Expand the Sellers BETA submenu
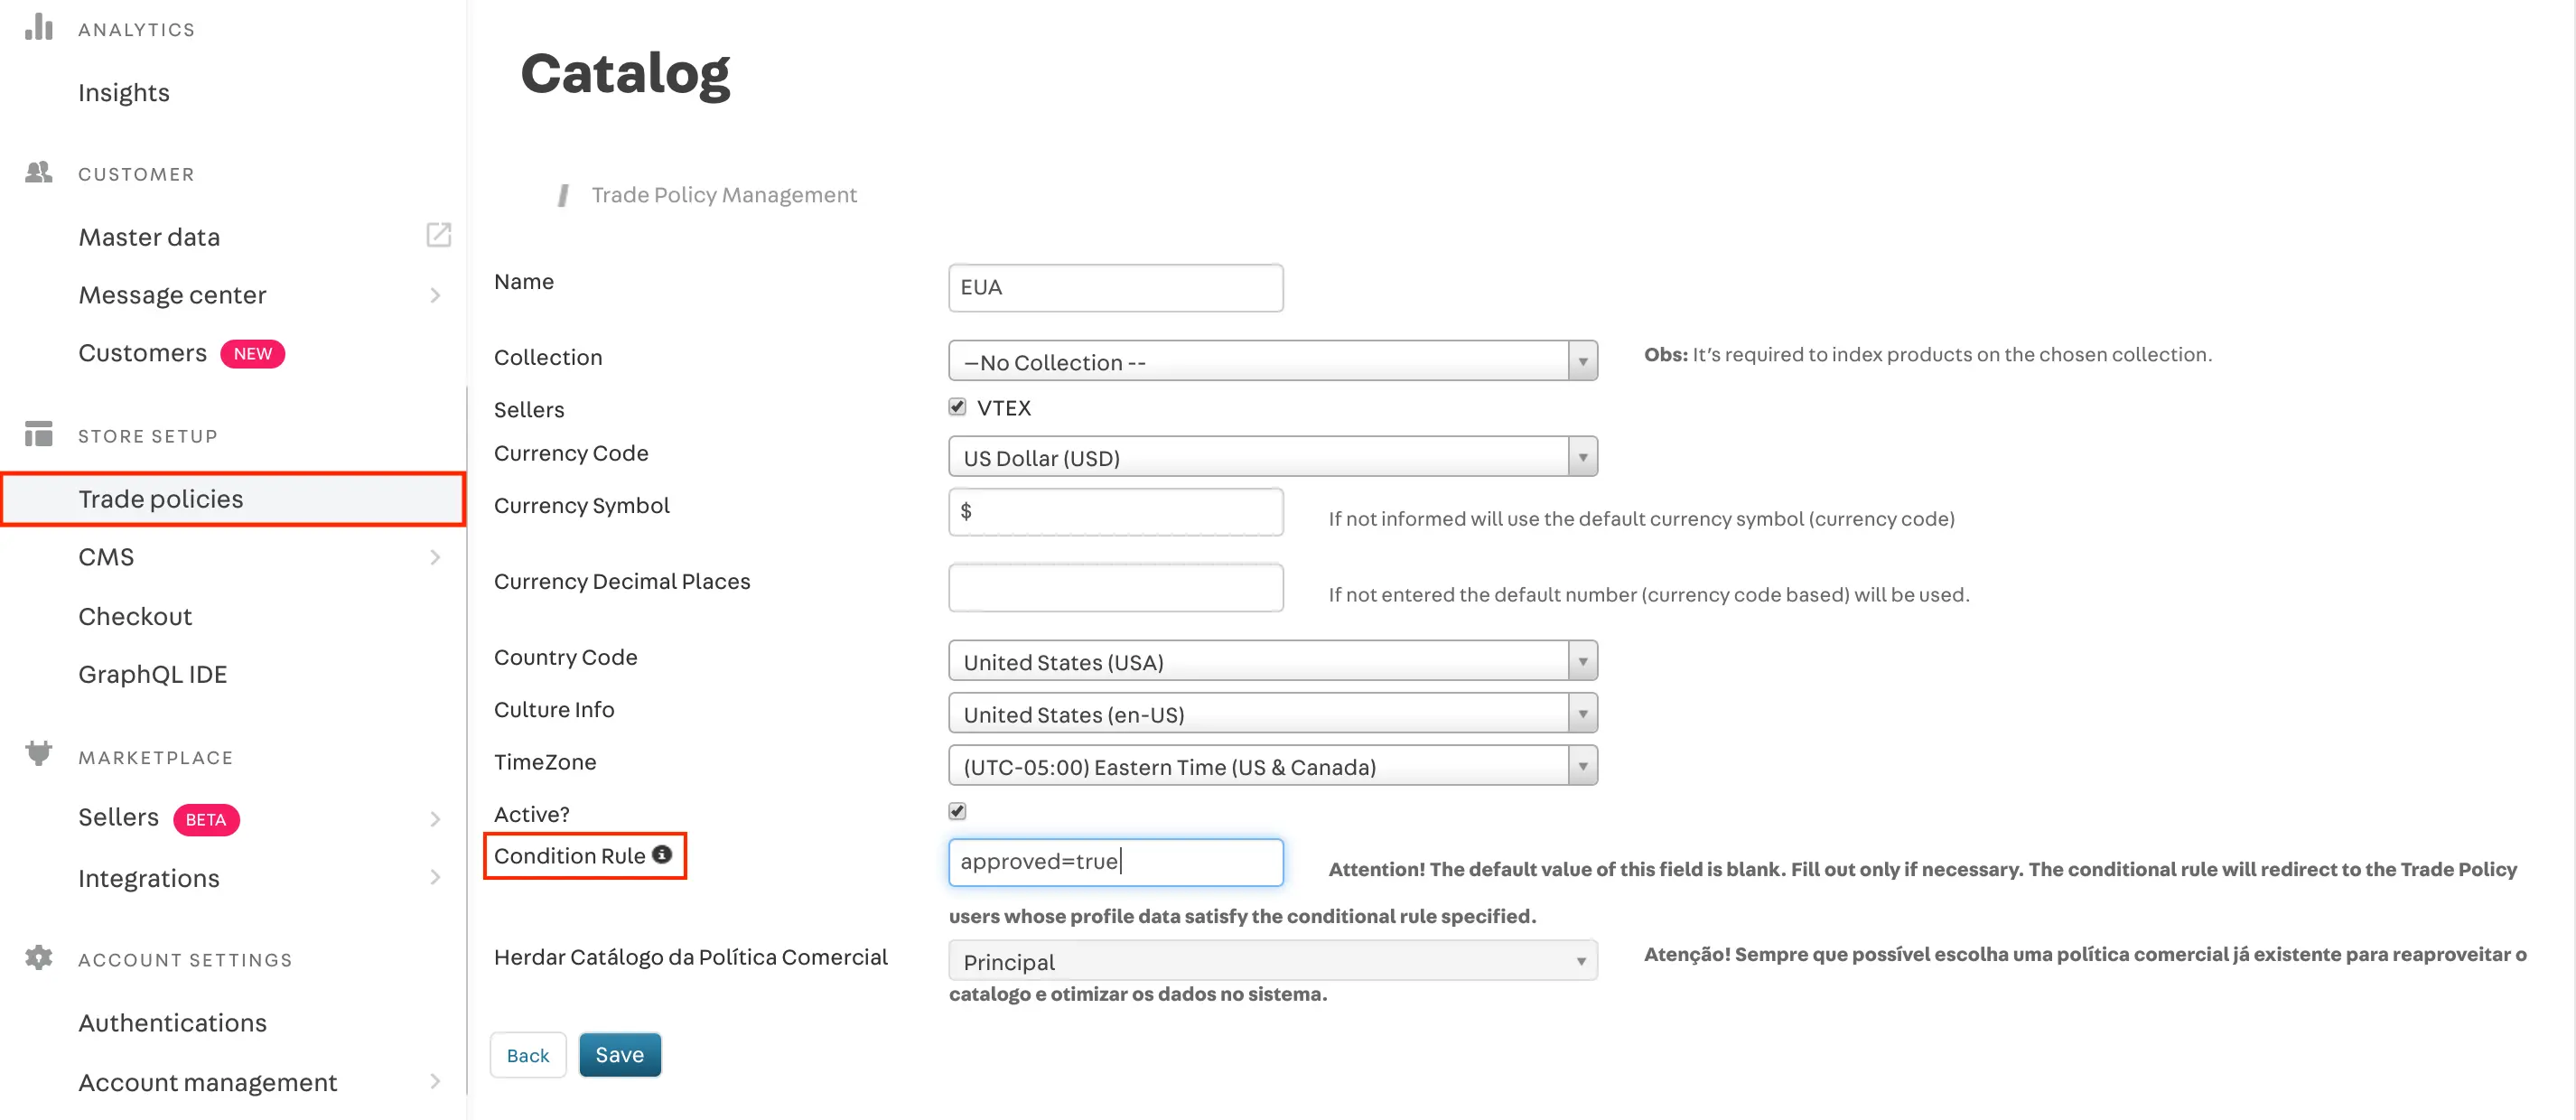The height and width of the screenshot is (1120, 2576). [x=435, y=819]
